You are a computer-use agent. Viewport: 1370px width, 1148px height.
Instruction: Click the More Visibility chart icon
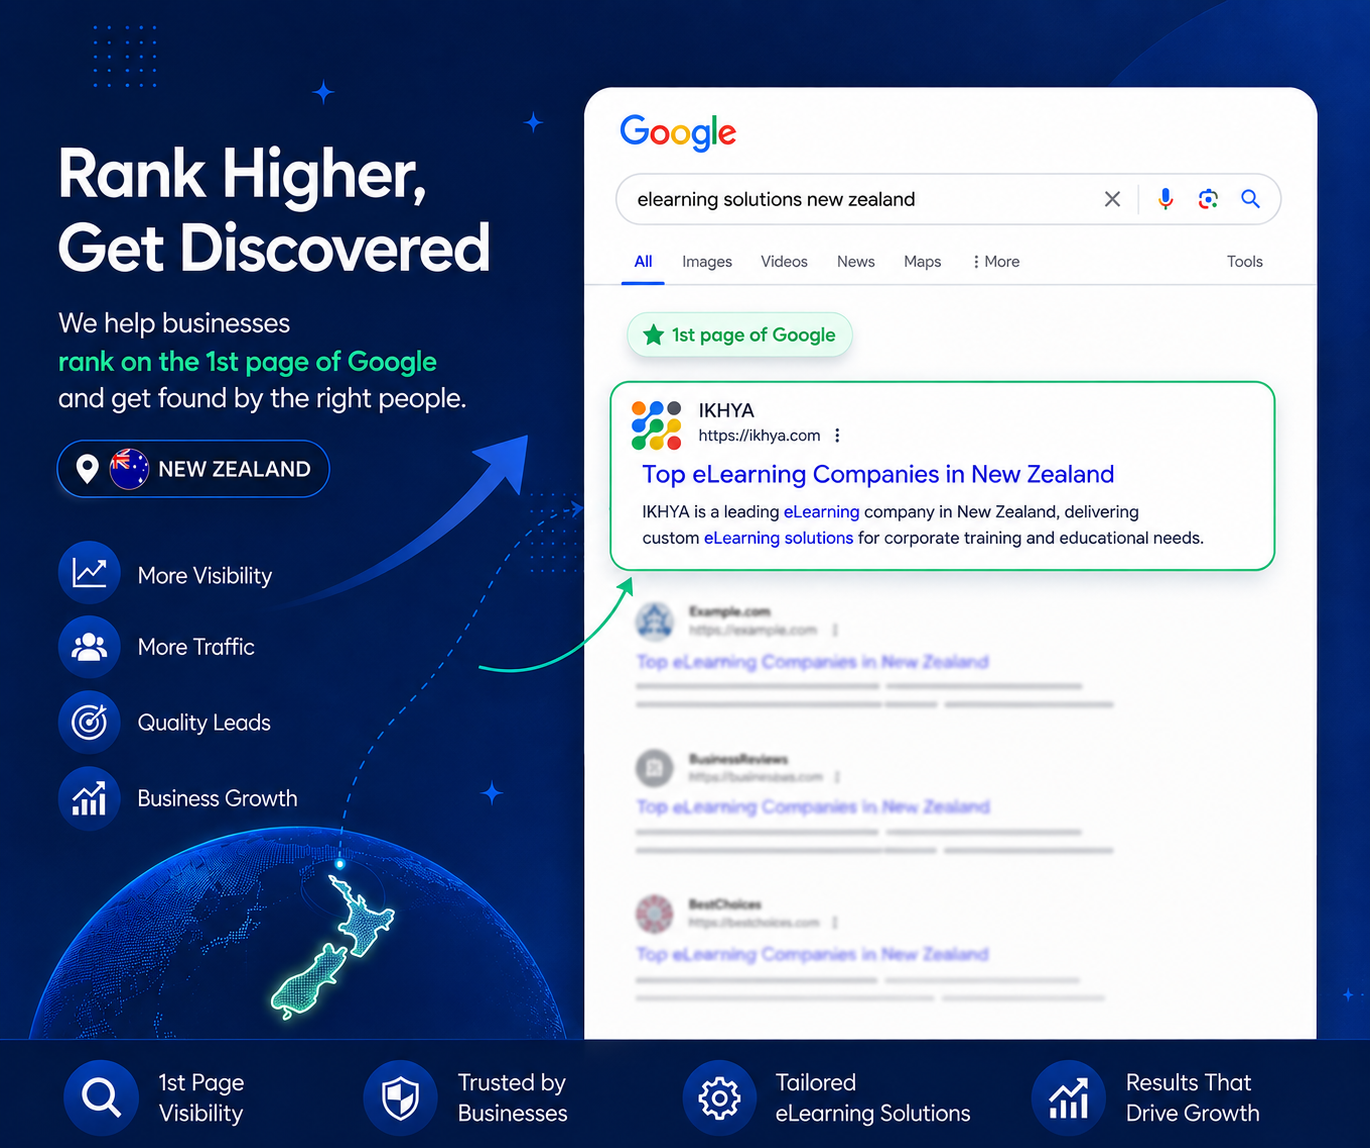(89, 572)
